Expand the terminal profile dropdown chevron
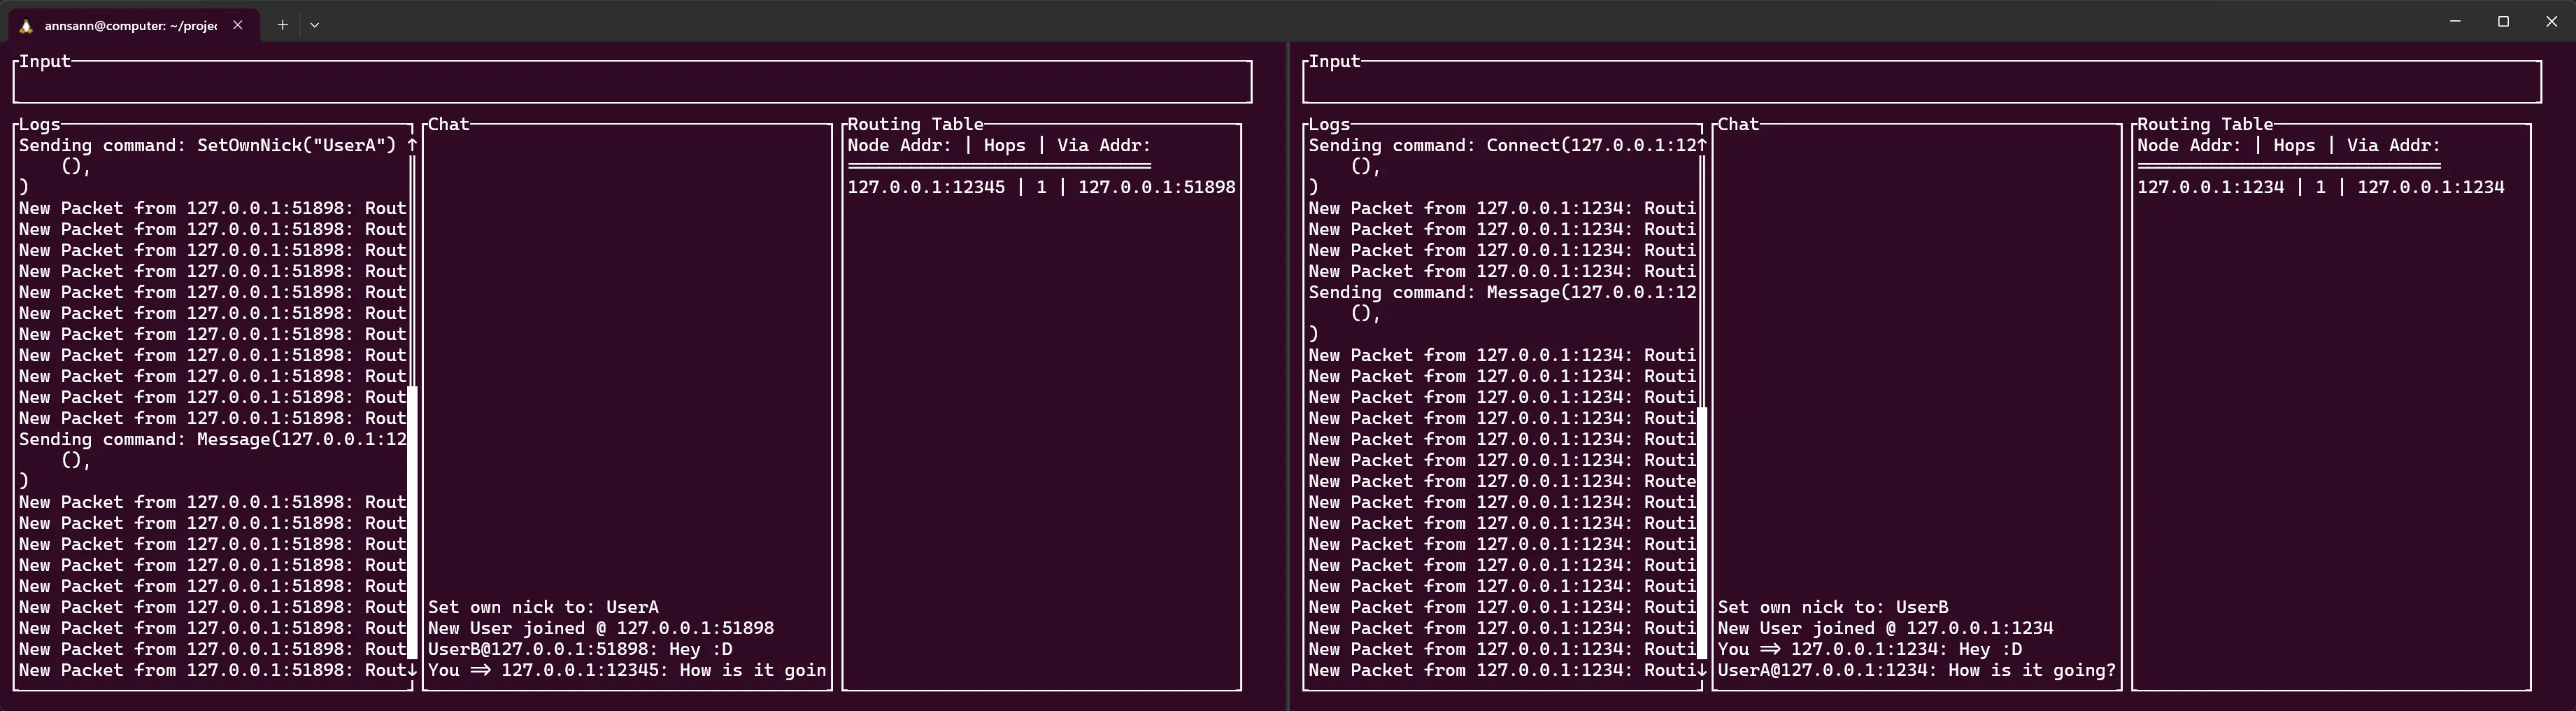 pyautogui.click(x=315, y=25)
